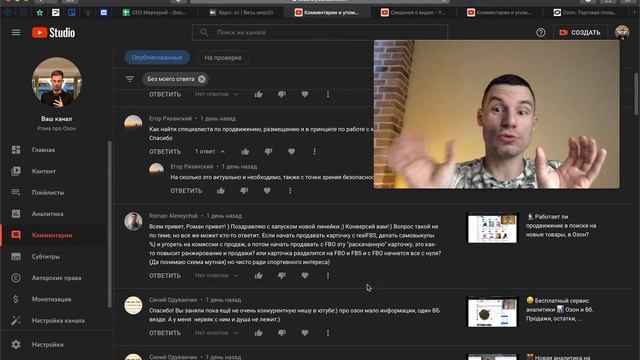Open Синий Одуванчик name above 'Спасибо! Вы заняли'
640x360 pixels.
click(173, 300)
